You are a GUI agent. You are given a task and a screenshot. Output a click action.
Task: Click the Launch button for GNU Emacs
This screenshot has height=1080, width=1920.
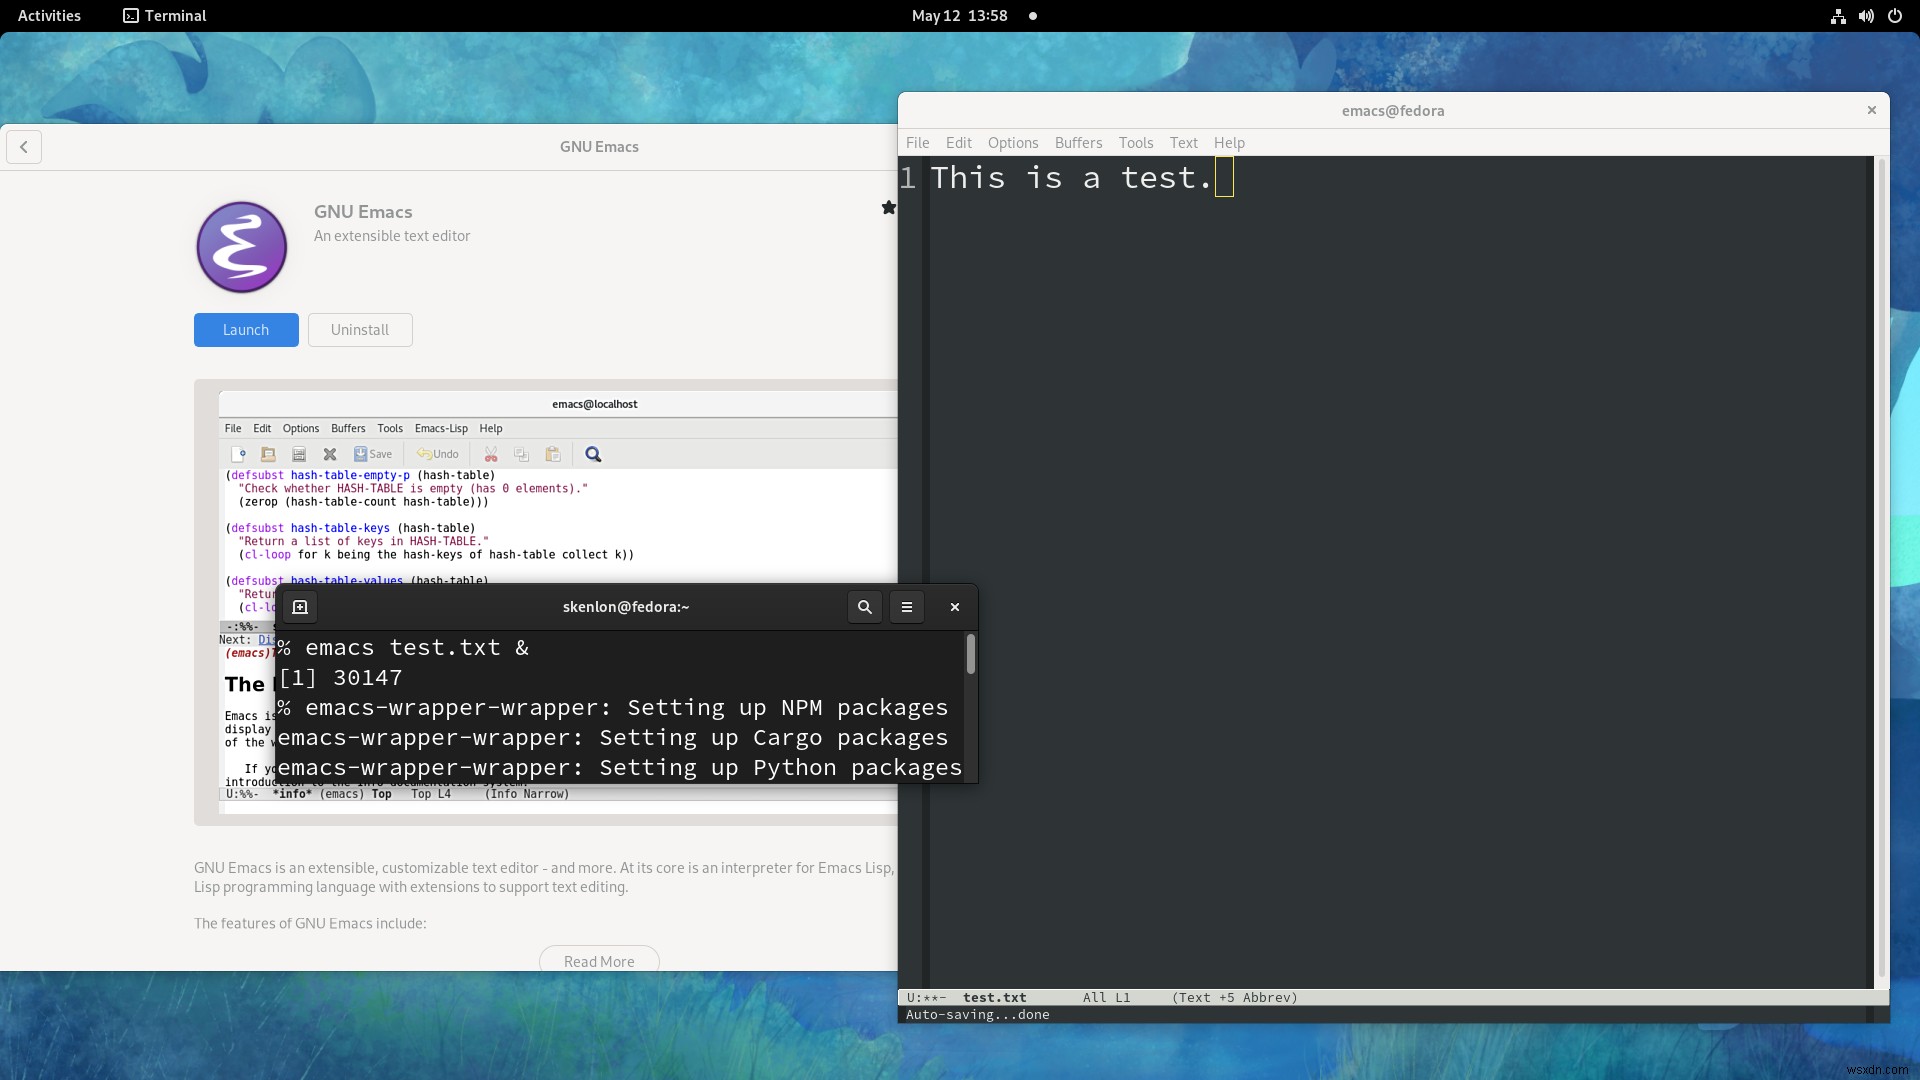245,328
